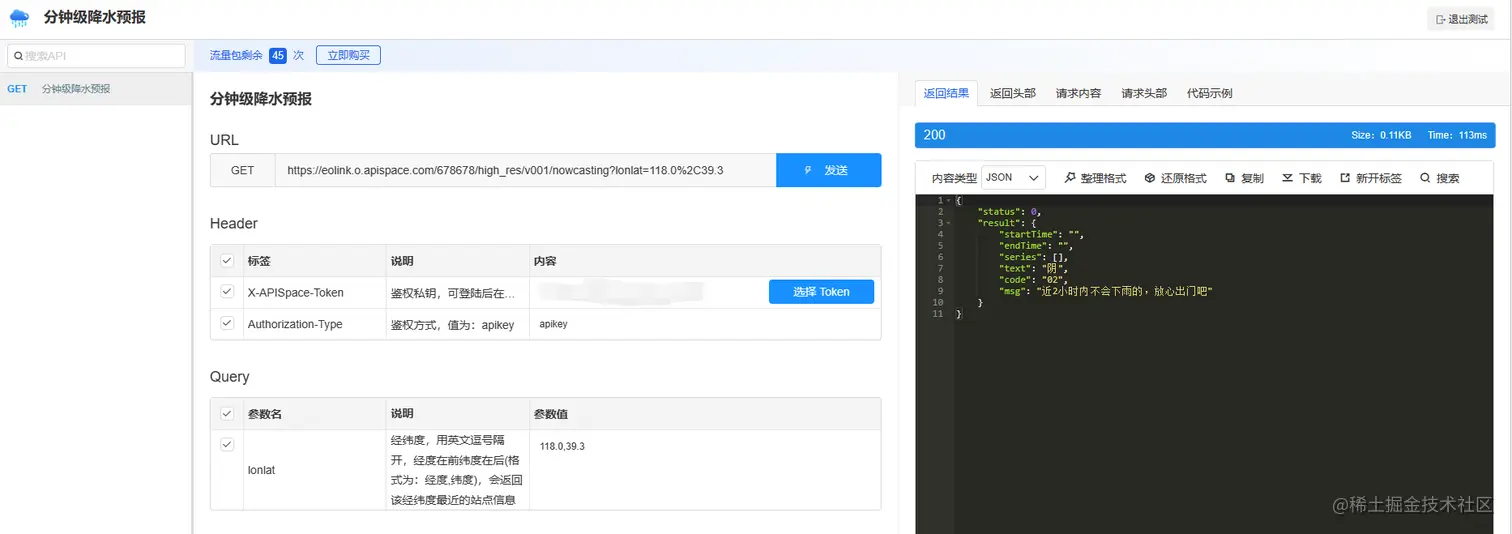This screenshot has width=1512, height=534.
Task: Click the 鉴权私钥 description cell
Action: click(454, 293)
